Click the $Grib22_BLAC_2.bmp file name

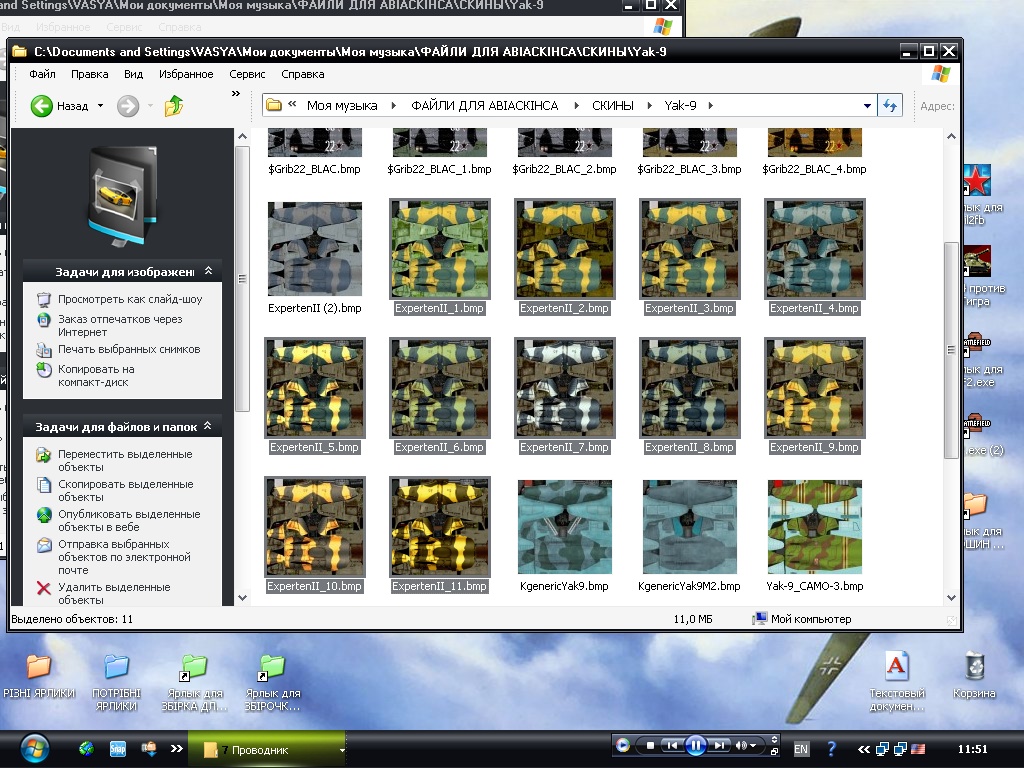point(564,169)
